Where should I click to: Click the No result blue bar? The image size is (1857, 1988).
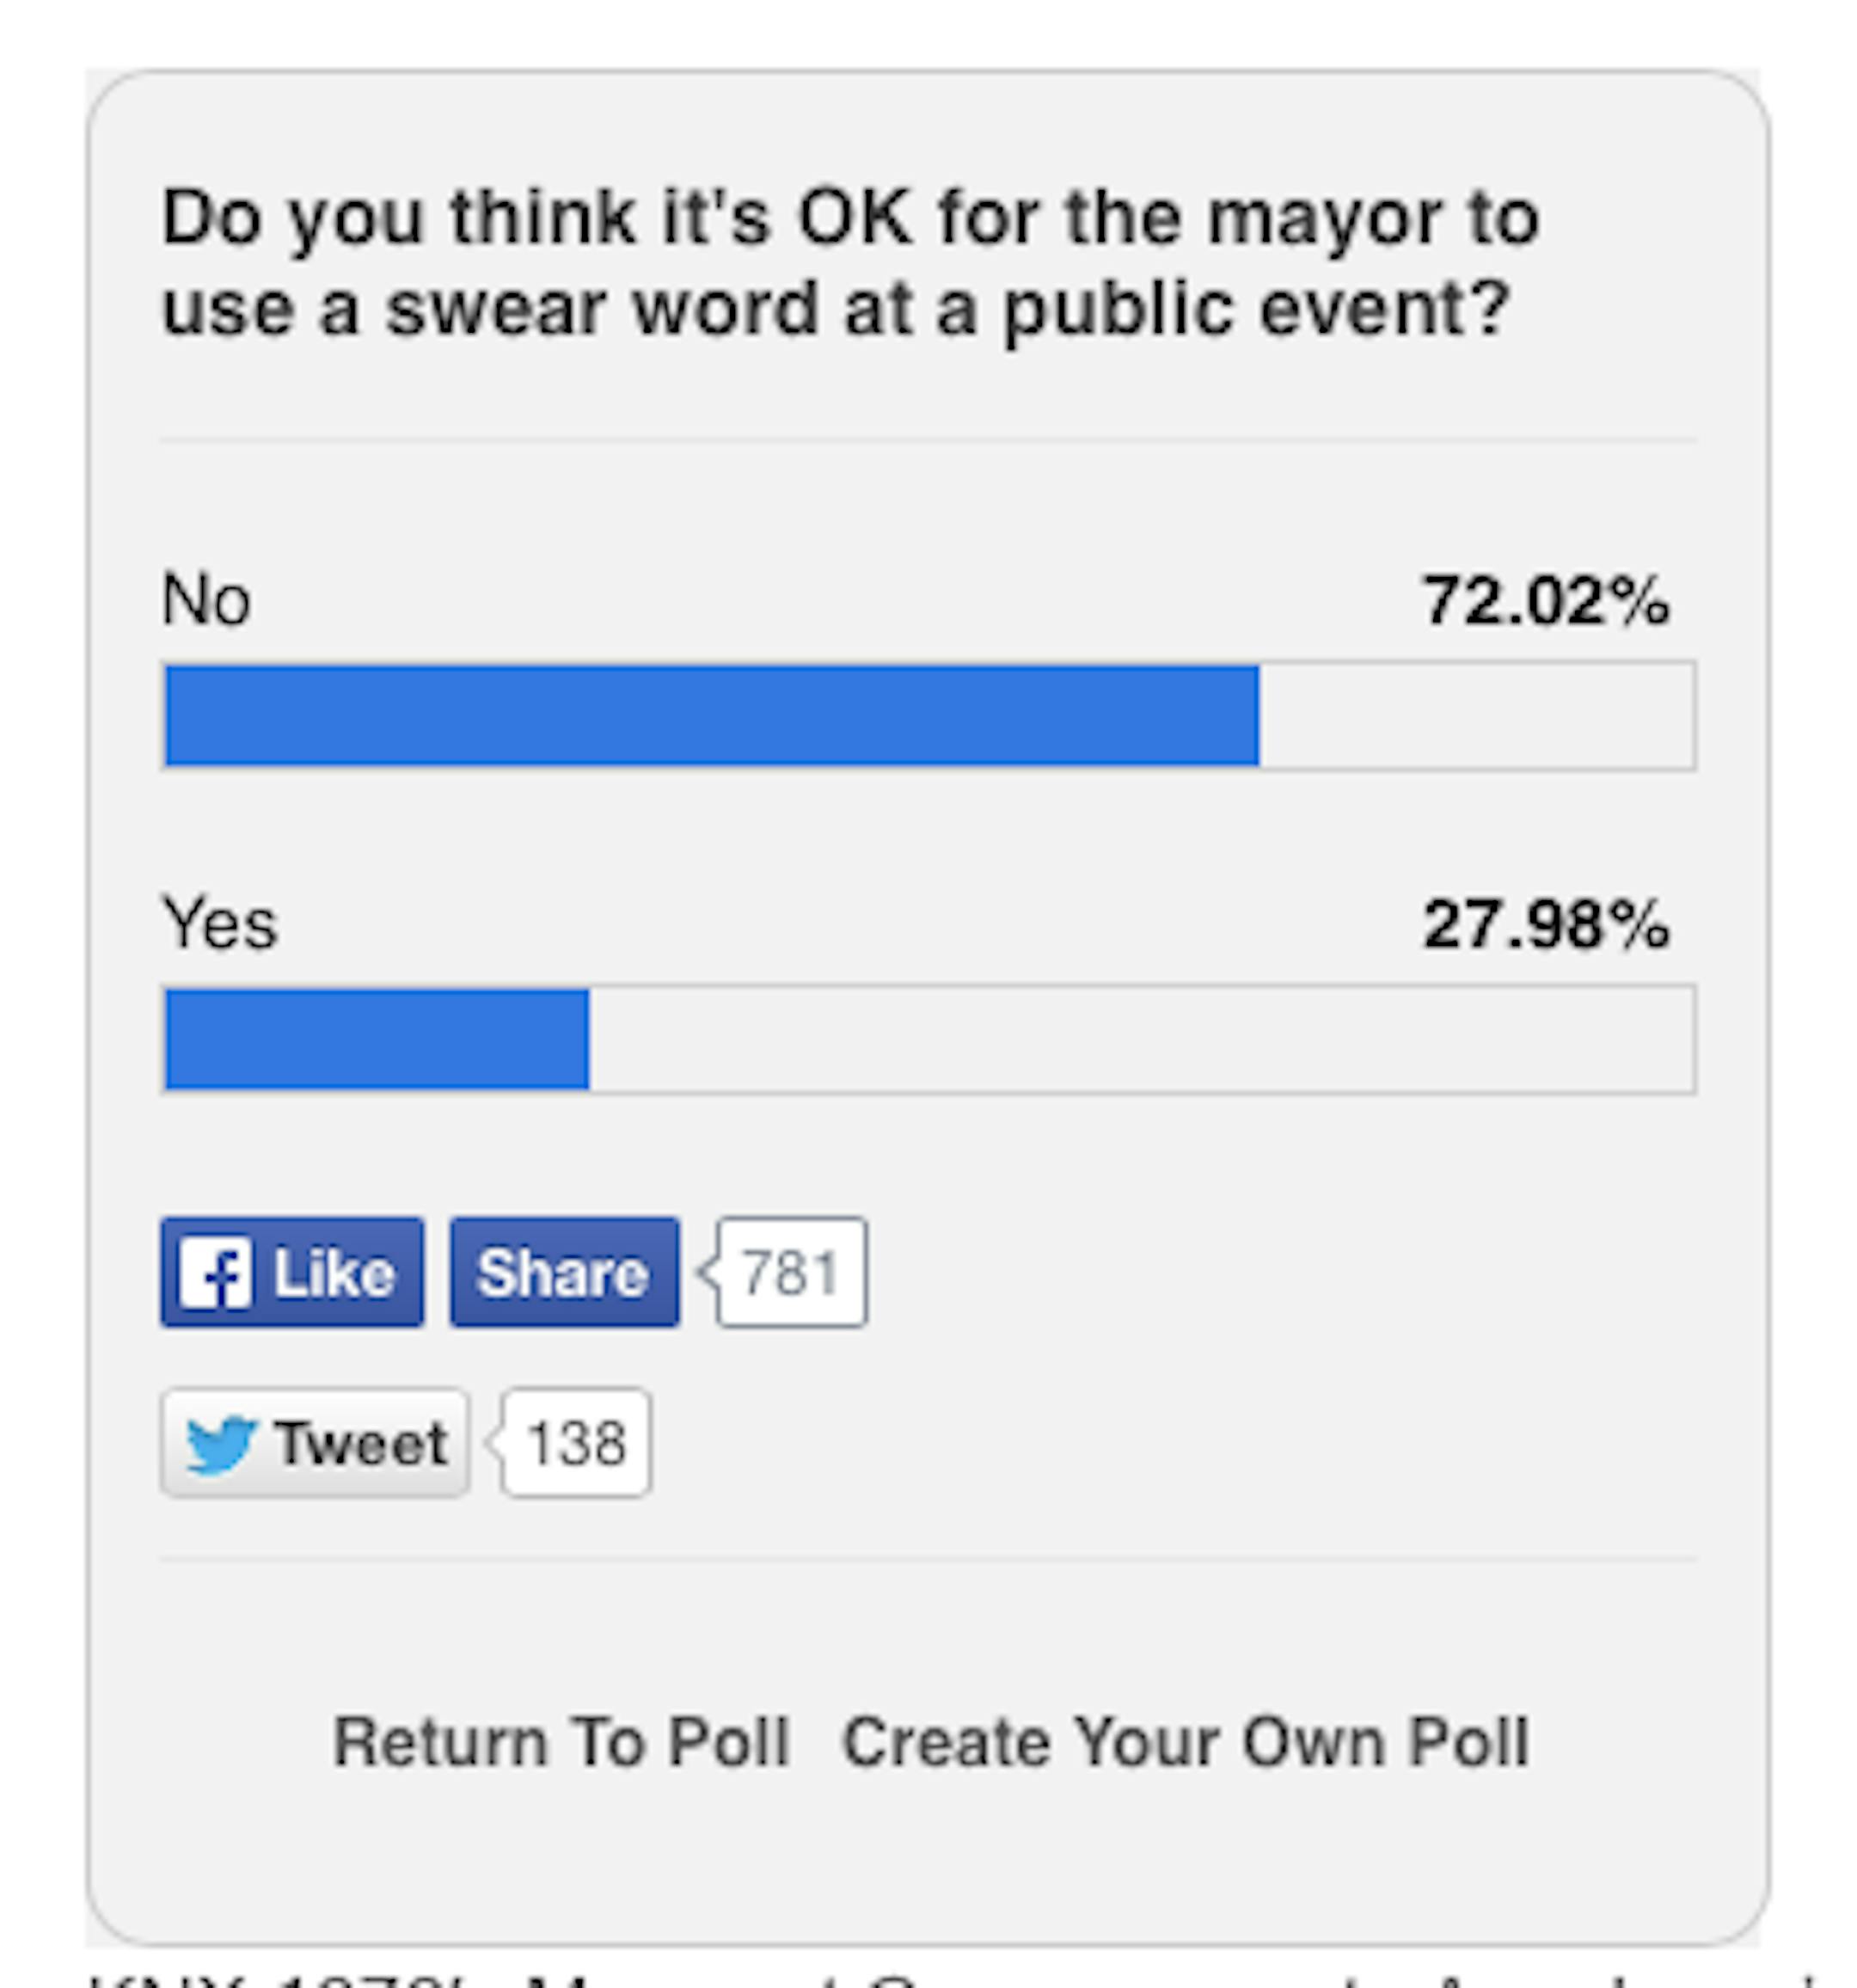tap(711, 716)
